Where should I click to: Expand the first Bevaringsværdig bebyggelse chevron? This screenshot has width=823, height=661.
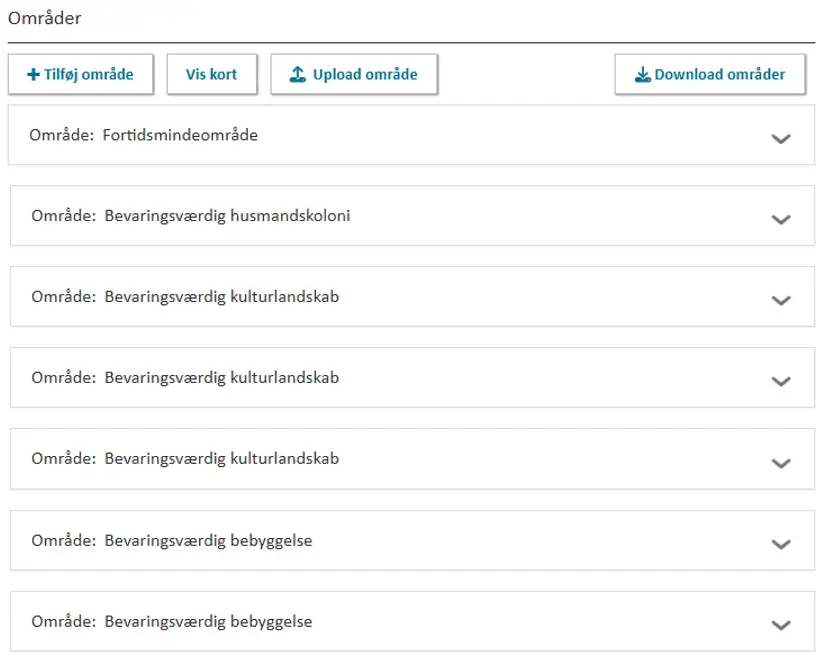tap(781, 543)
